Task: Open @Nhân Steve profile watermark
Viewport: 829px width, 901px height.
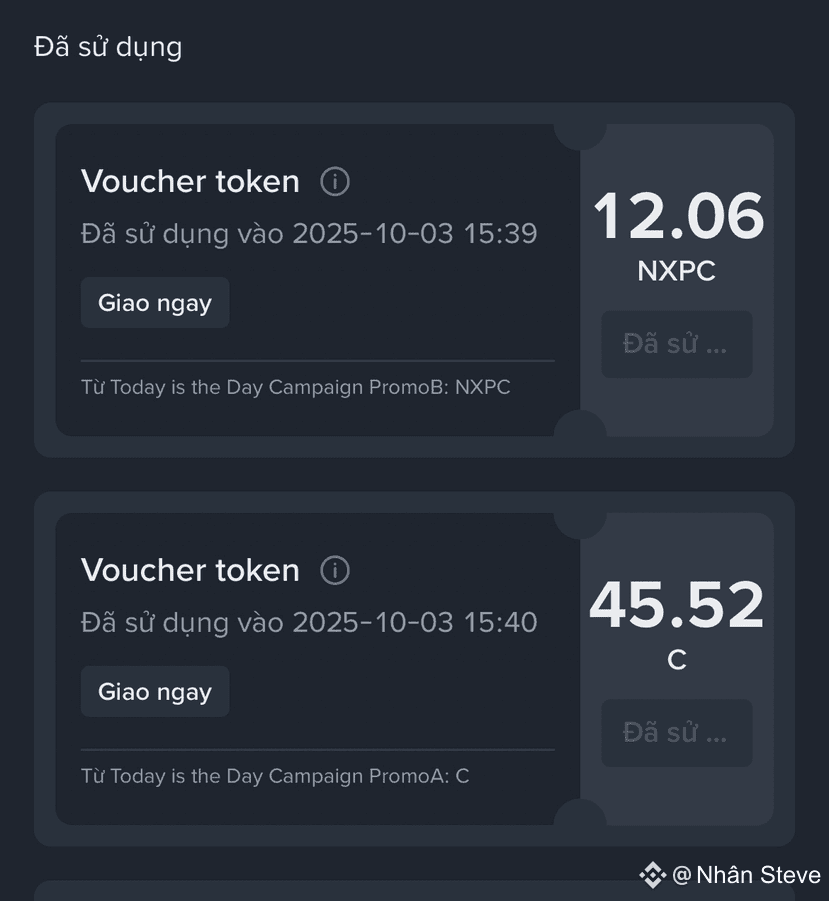Action: (746, 875)
